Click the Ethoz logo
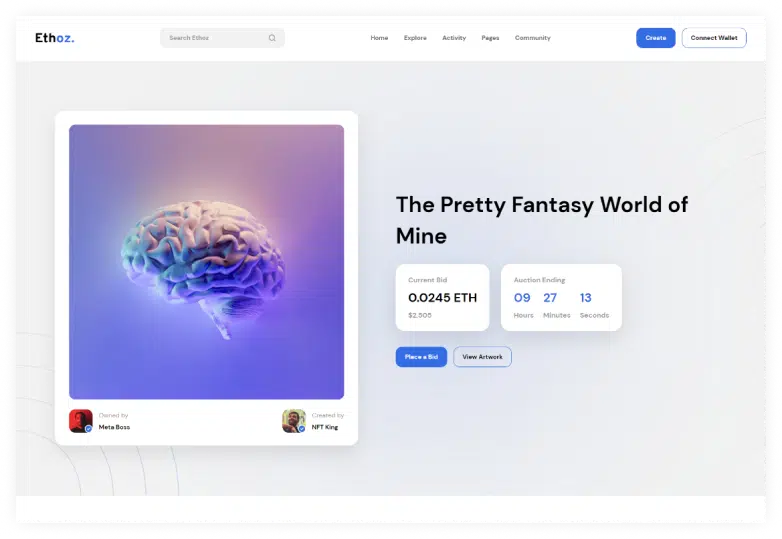 (x=55, y=38)
